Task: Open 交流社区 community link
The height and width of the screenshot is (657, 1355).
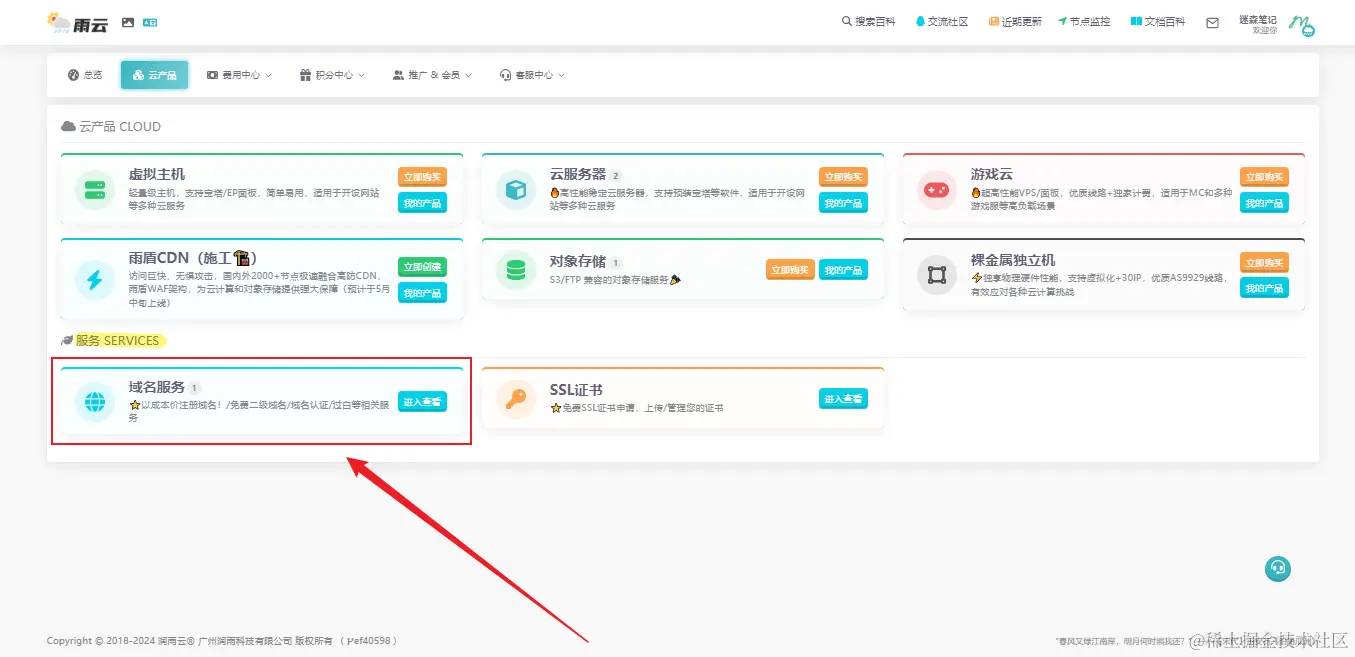Action: (x=942, y=22)
